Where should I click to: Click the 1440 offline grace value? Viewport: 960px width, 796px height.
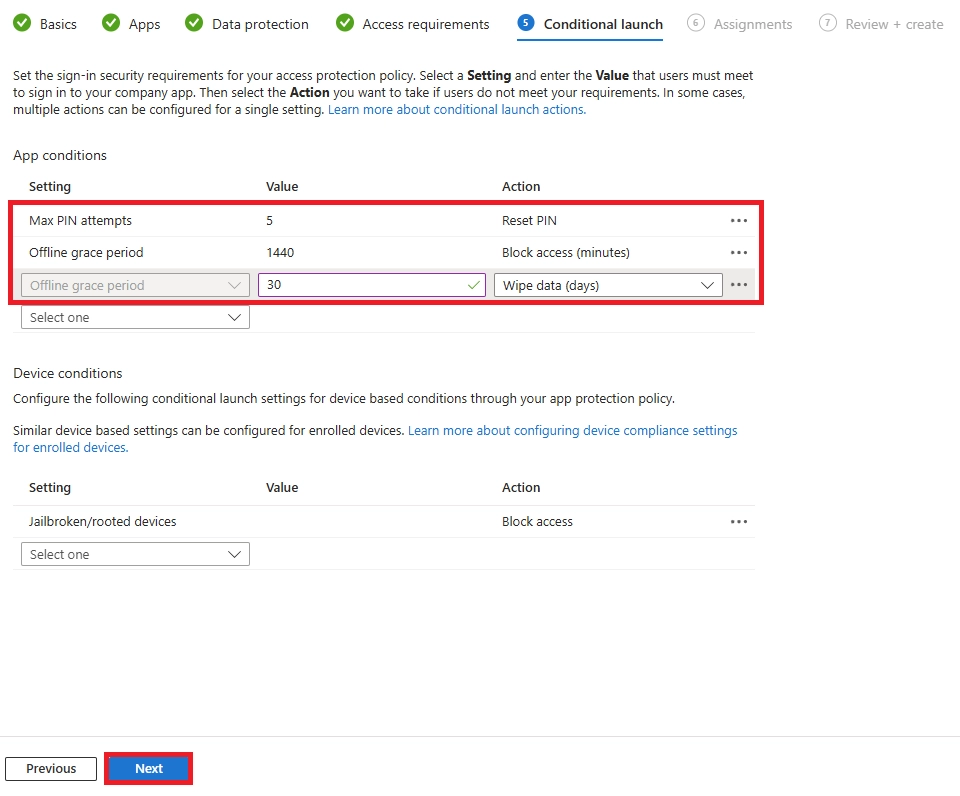[280, 252]
